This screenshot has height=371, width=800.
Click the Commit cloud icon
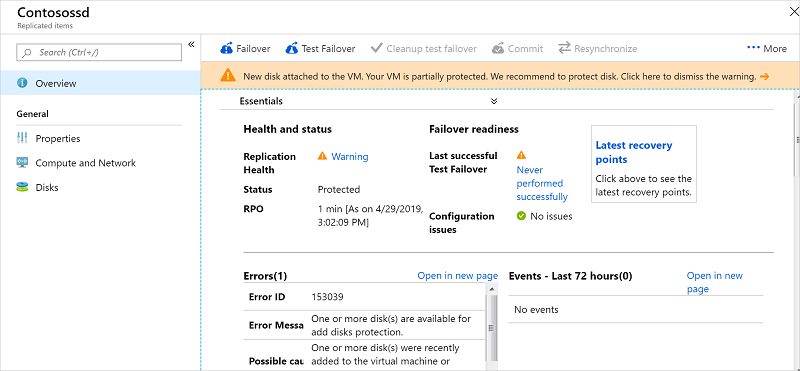tap(498, 48)
